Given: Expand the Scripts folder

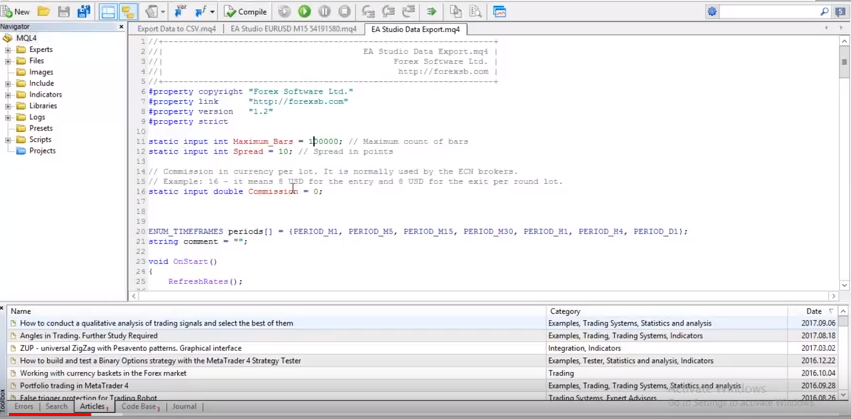Looking at the screenshot, I should click(x=8, y=139).
